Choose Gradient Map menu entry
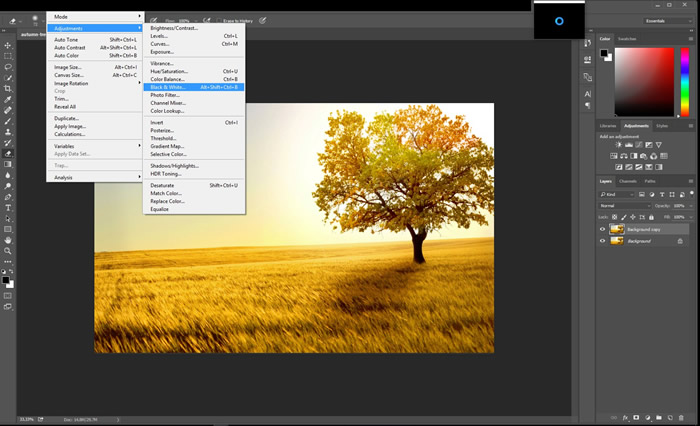Image resolution: width=700 pixels, height=426 pixels. 194,146
